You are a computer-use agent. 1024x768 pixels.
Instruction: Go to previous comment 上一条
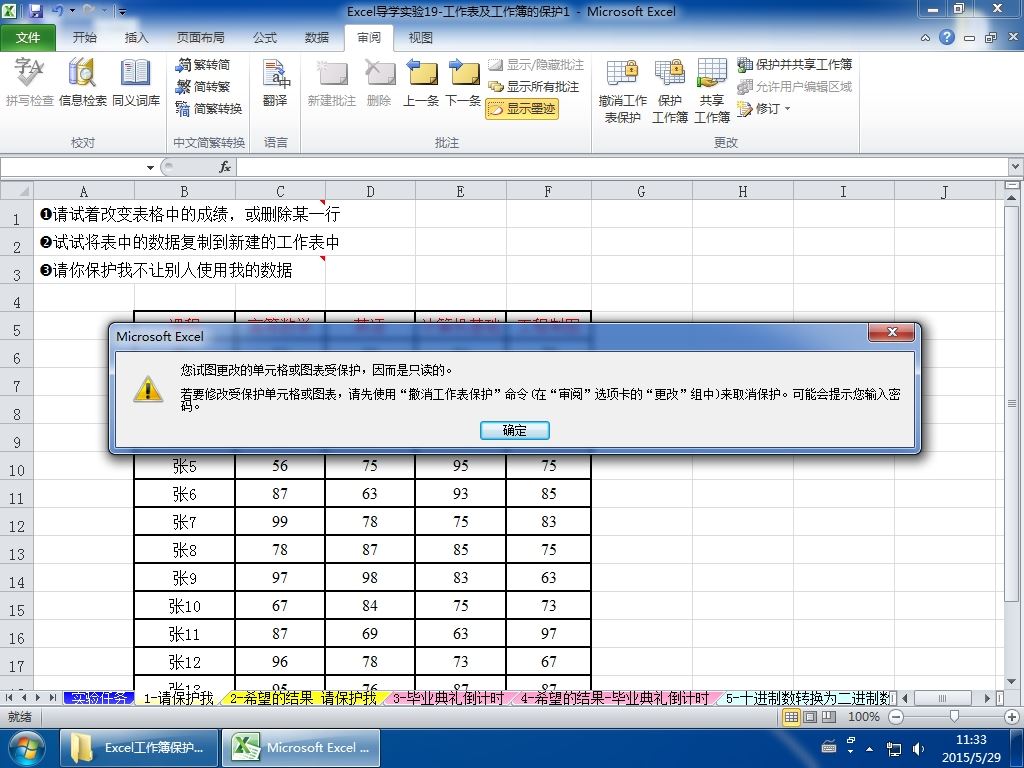[421, 82]
